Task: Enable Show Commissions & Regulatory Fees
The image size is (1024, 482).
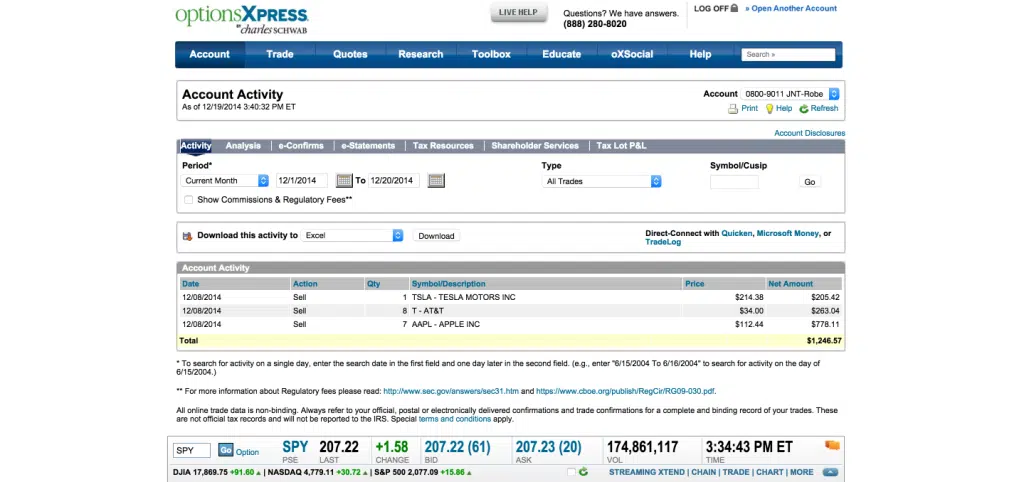Action: click(188, 200)
